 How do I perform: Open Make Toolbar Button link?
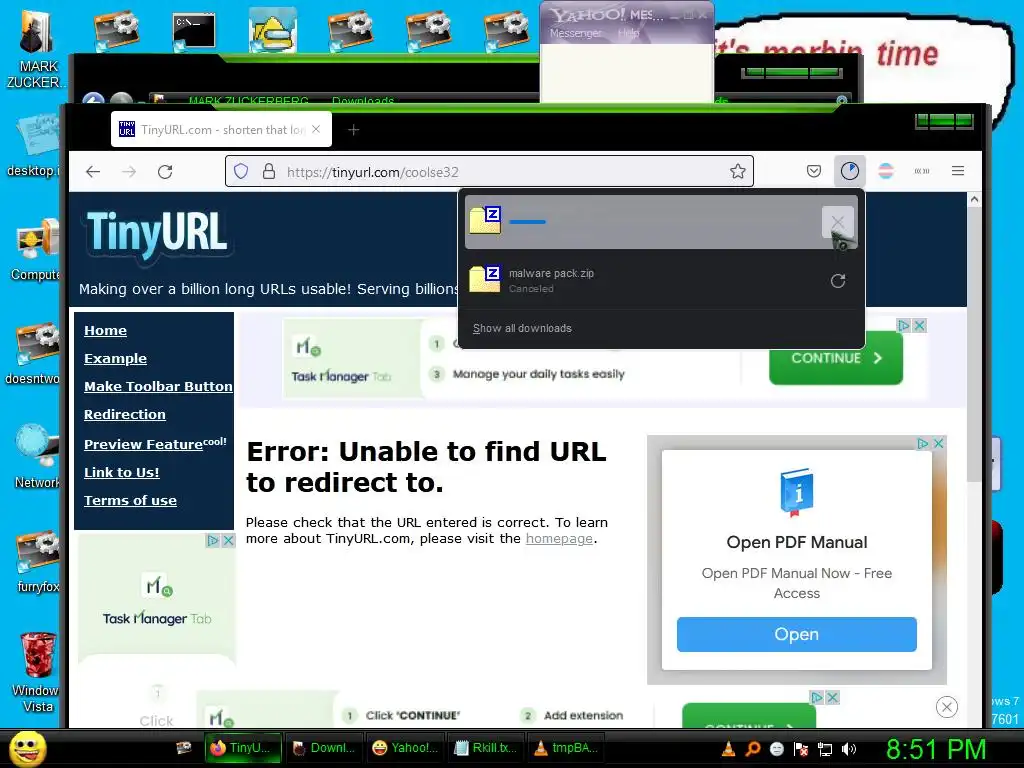[x=158, y=387]
